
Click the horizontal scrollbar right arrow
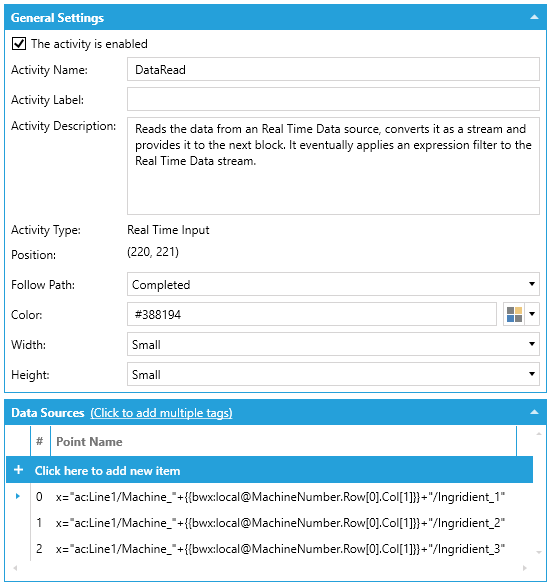pyautogui.click(x=524, y=568)
